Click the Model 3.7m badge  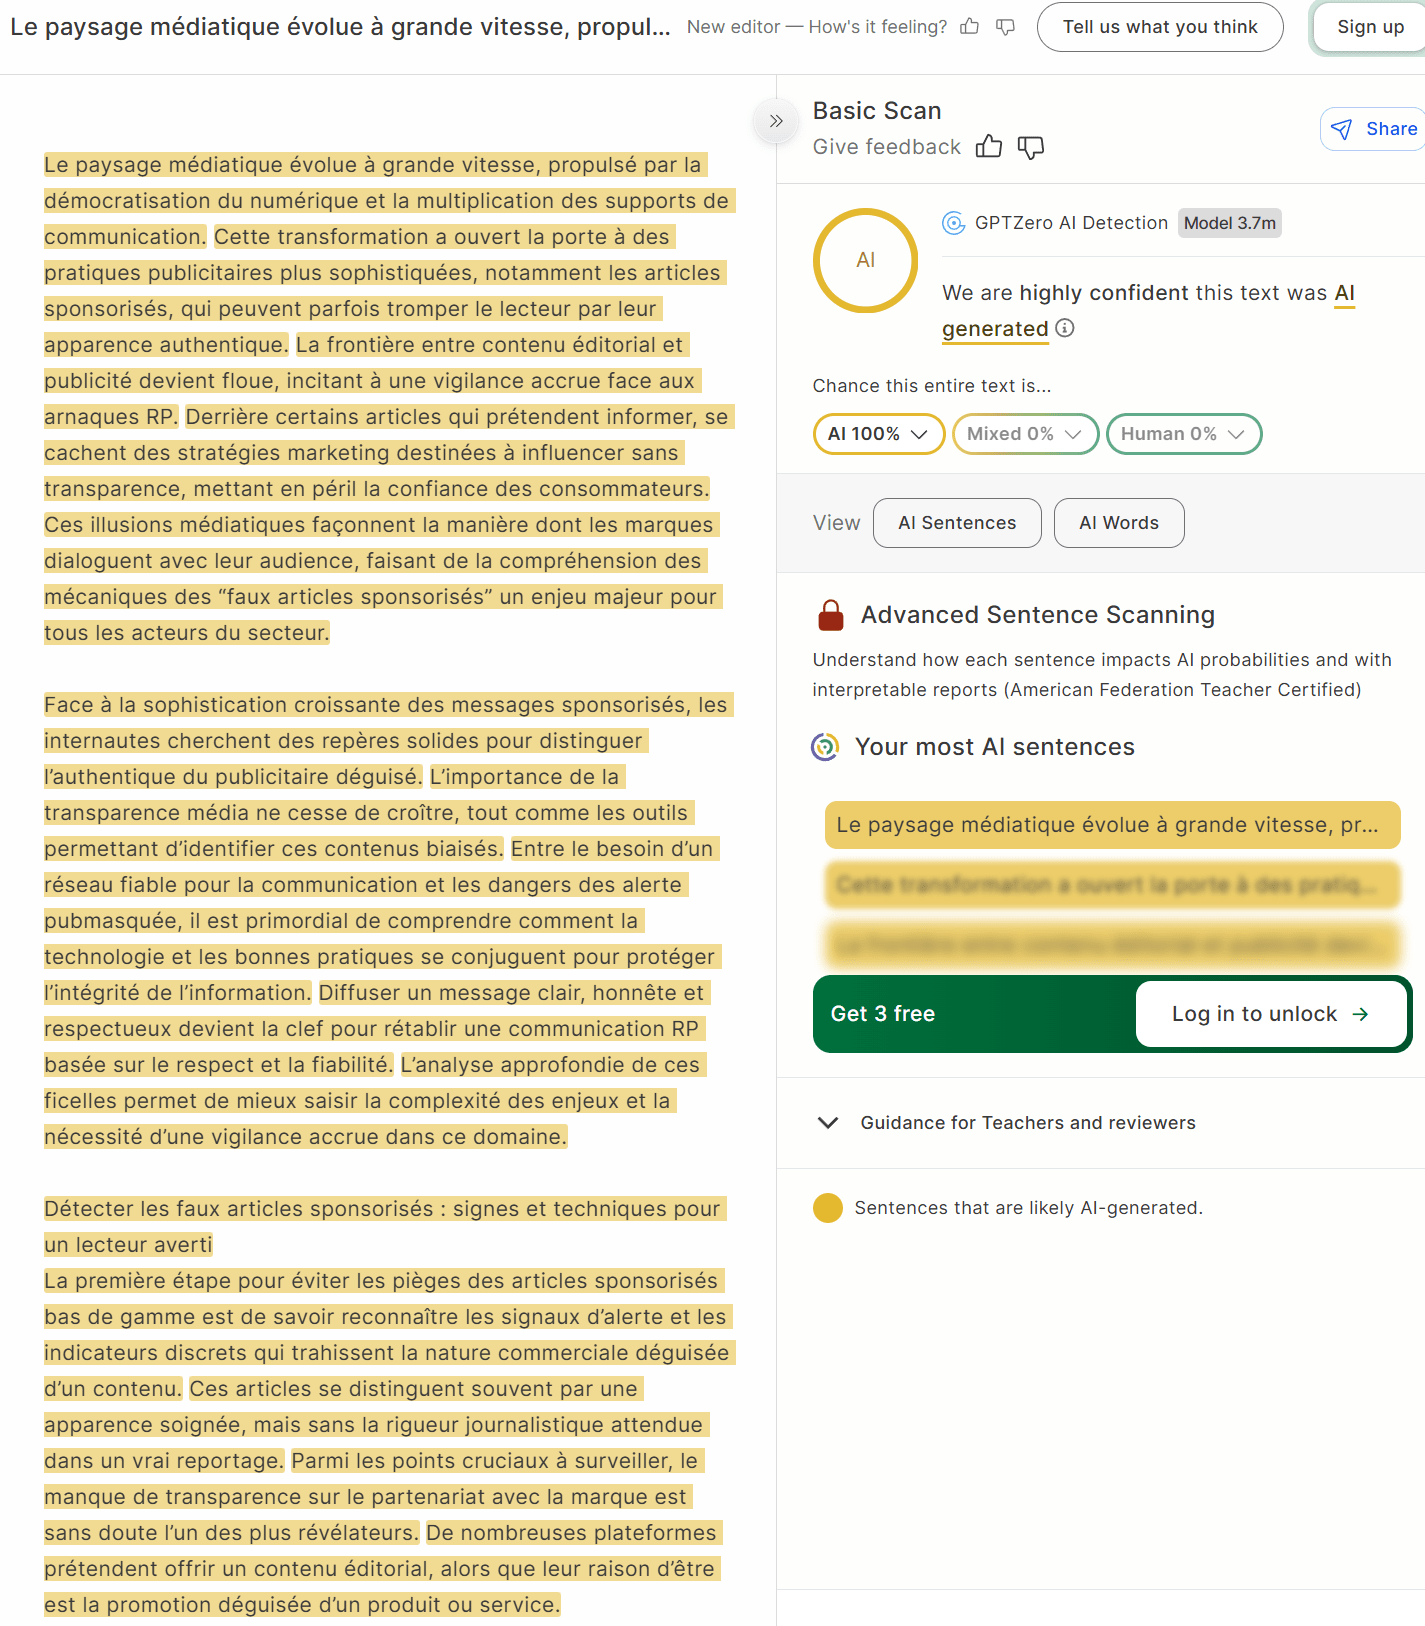[x=1230, y=223]
